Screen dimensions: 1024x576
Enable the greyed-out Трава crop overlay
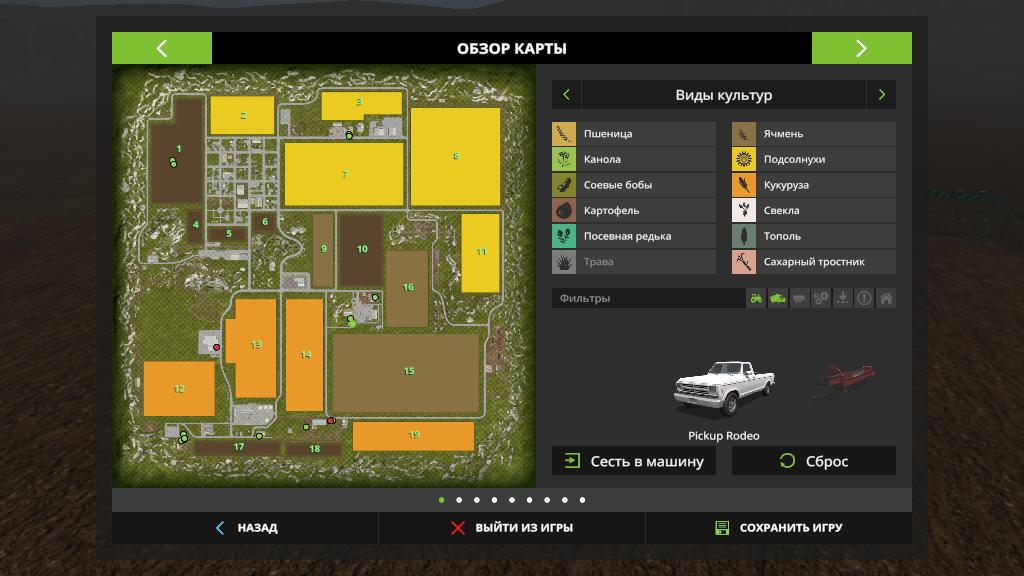pyautogui.click(x=633, y=262)
